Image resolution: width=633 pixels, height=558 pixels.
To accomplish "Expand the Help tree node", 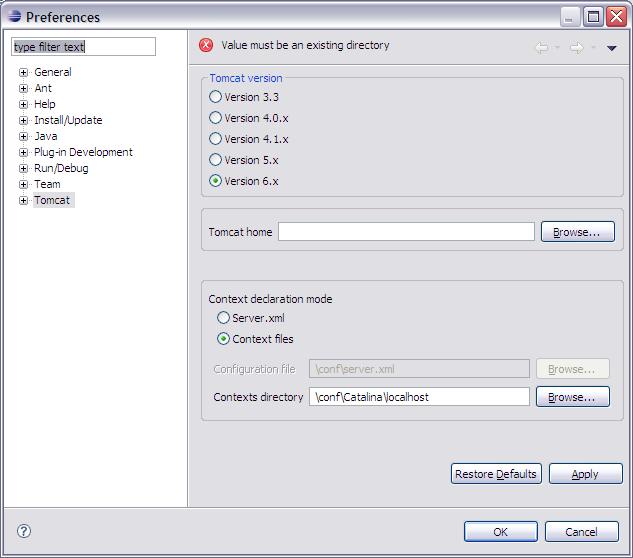I will point(23,104).
